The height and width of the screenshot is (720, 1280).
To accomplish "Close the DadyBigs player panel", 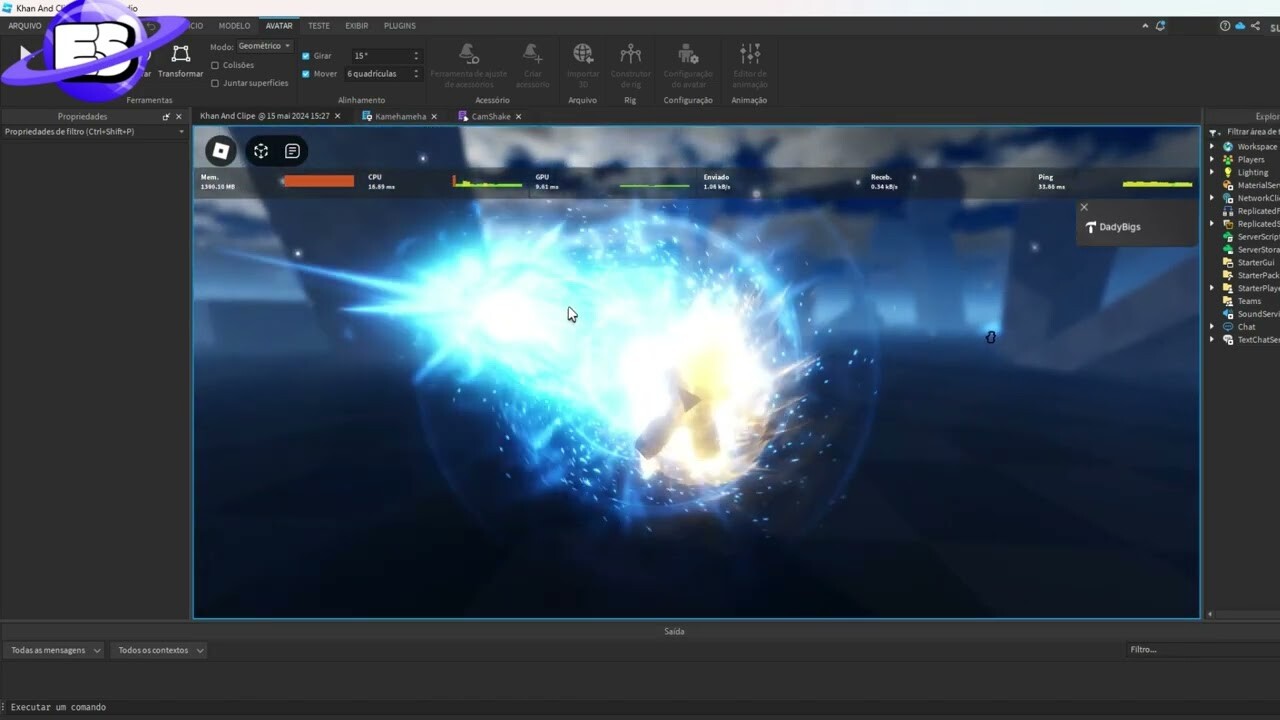I will pyautogui.click(x=1084, y=206).
